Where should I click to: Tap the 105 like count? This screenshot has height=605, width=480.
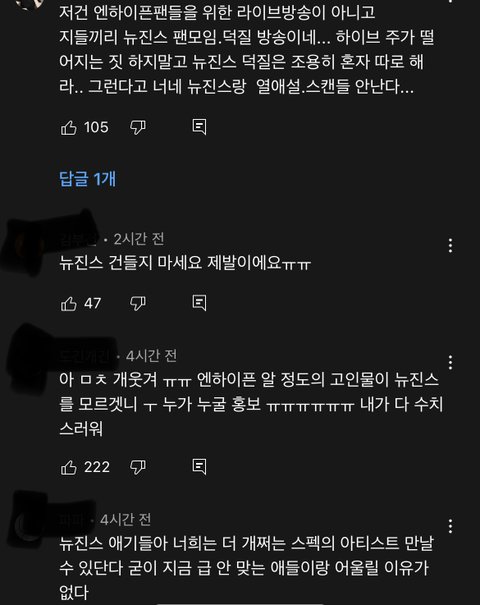(96, 128)
